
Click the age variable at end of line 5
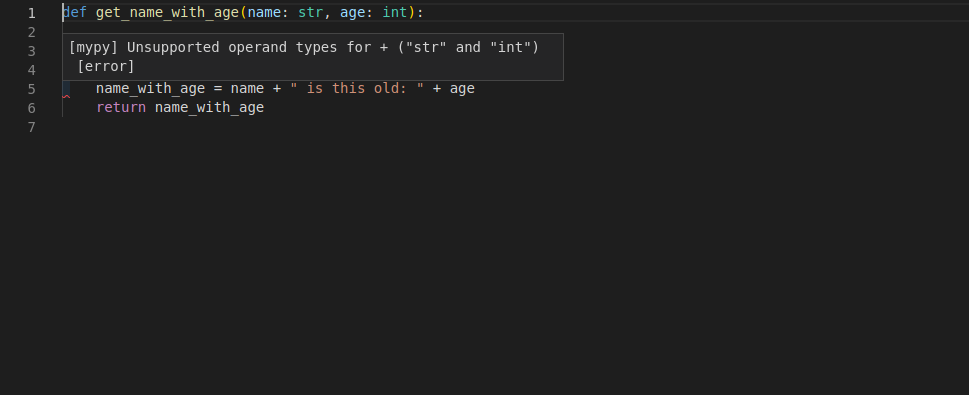coord(462,88)
